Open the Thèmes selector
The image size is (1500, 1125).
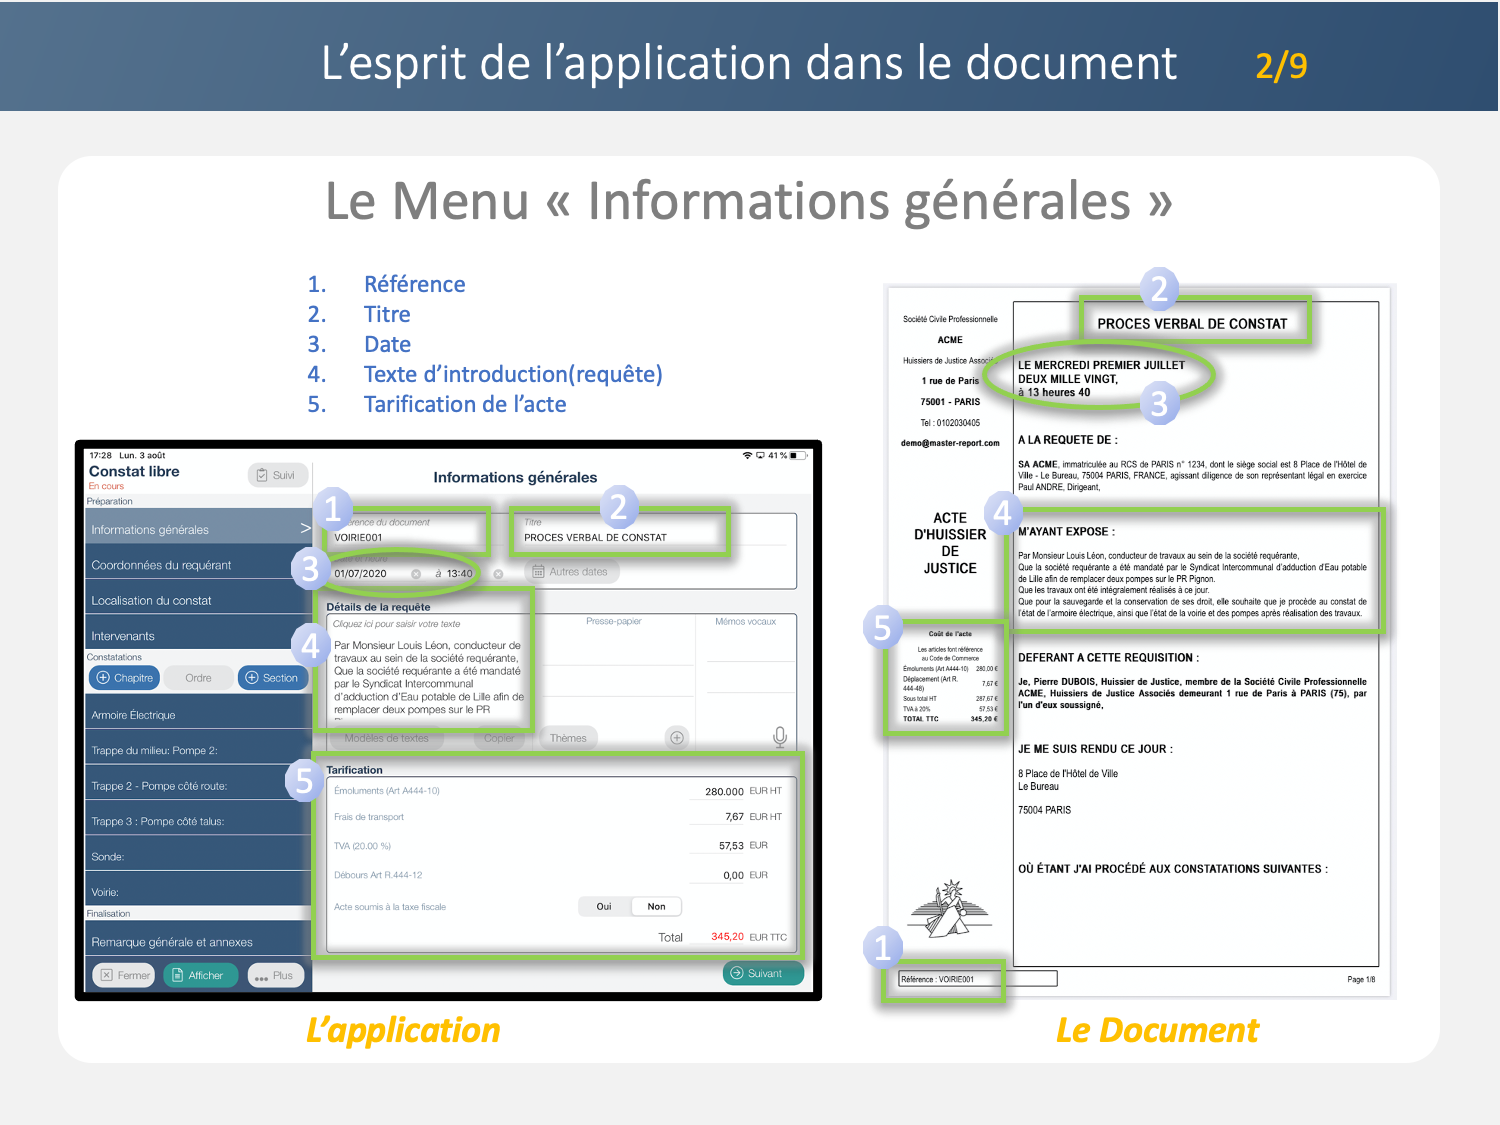[568, 738]
